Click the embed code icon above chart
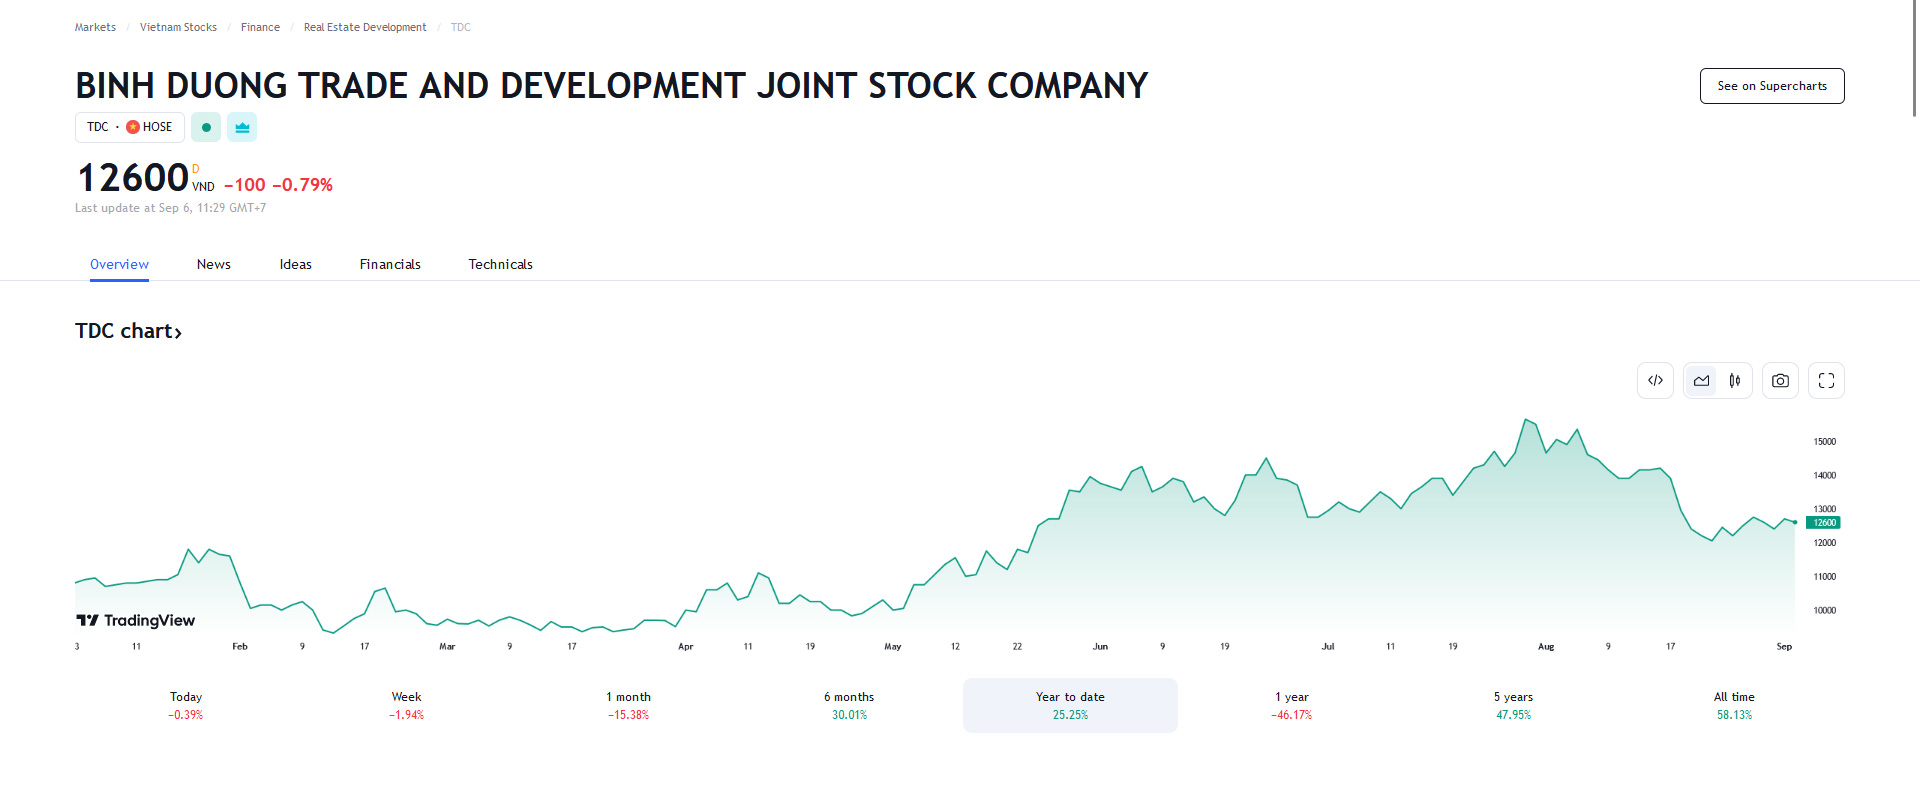This screenshot has height=800, width=1920. [1655, 381]
